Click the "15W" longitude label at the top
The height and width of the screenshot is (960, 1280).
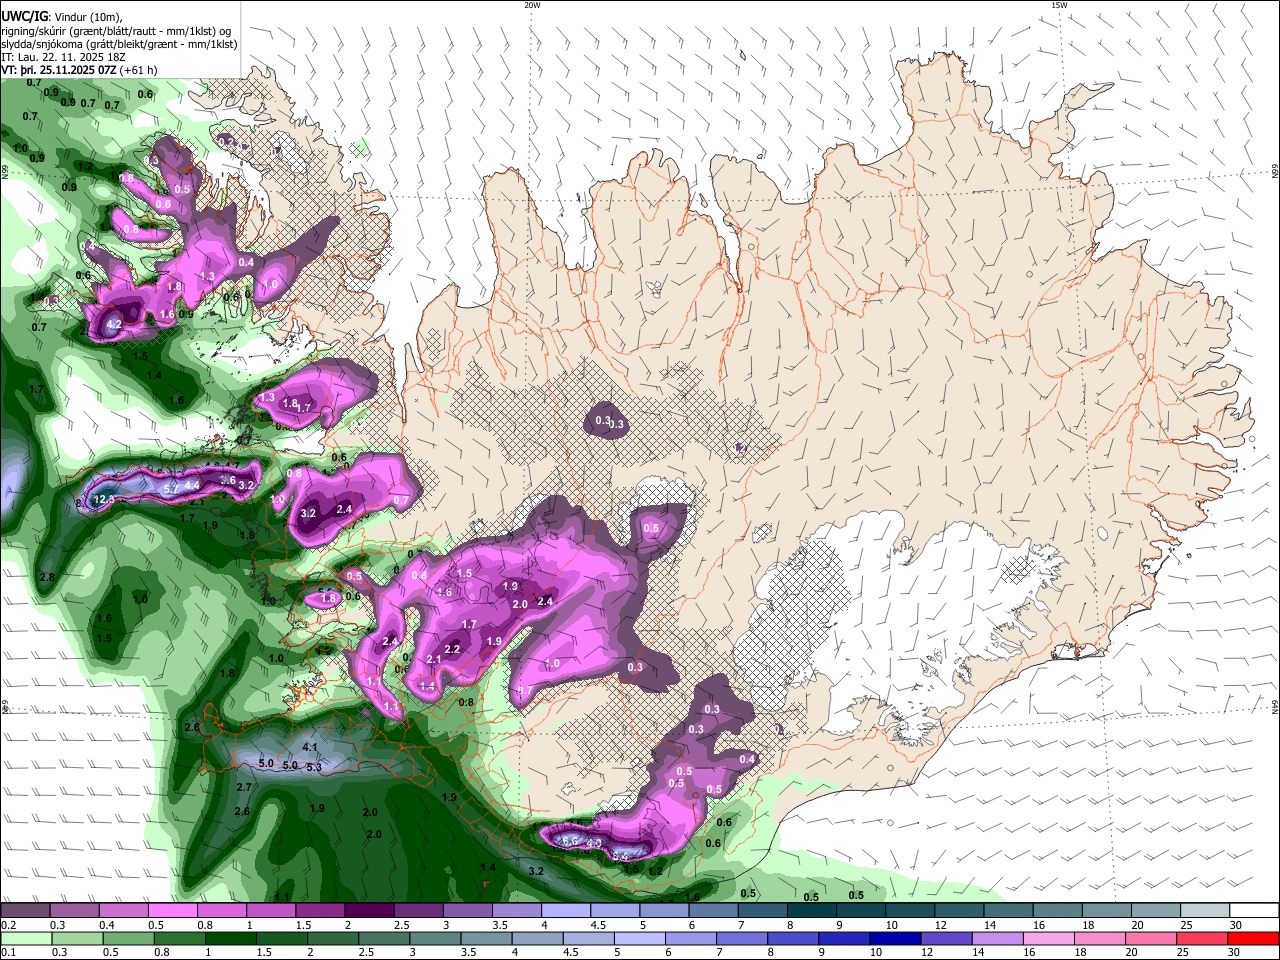(1058, 5)
